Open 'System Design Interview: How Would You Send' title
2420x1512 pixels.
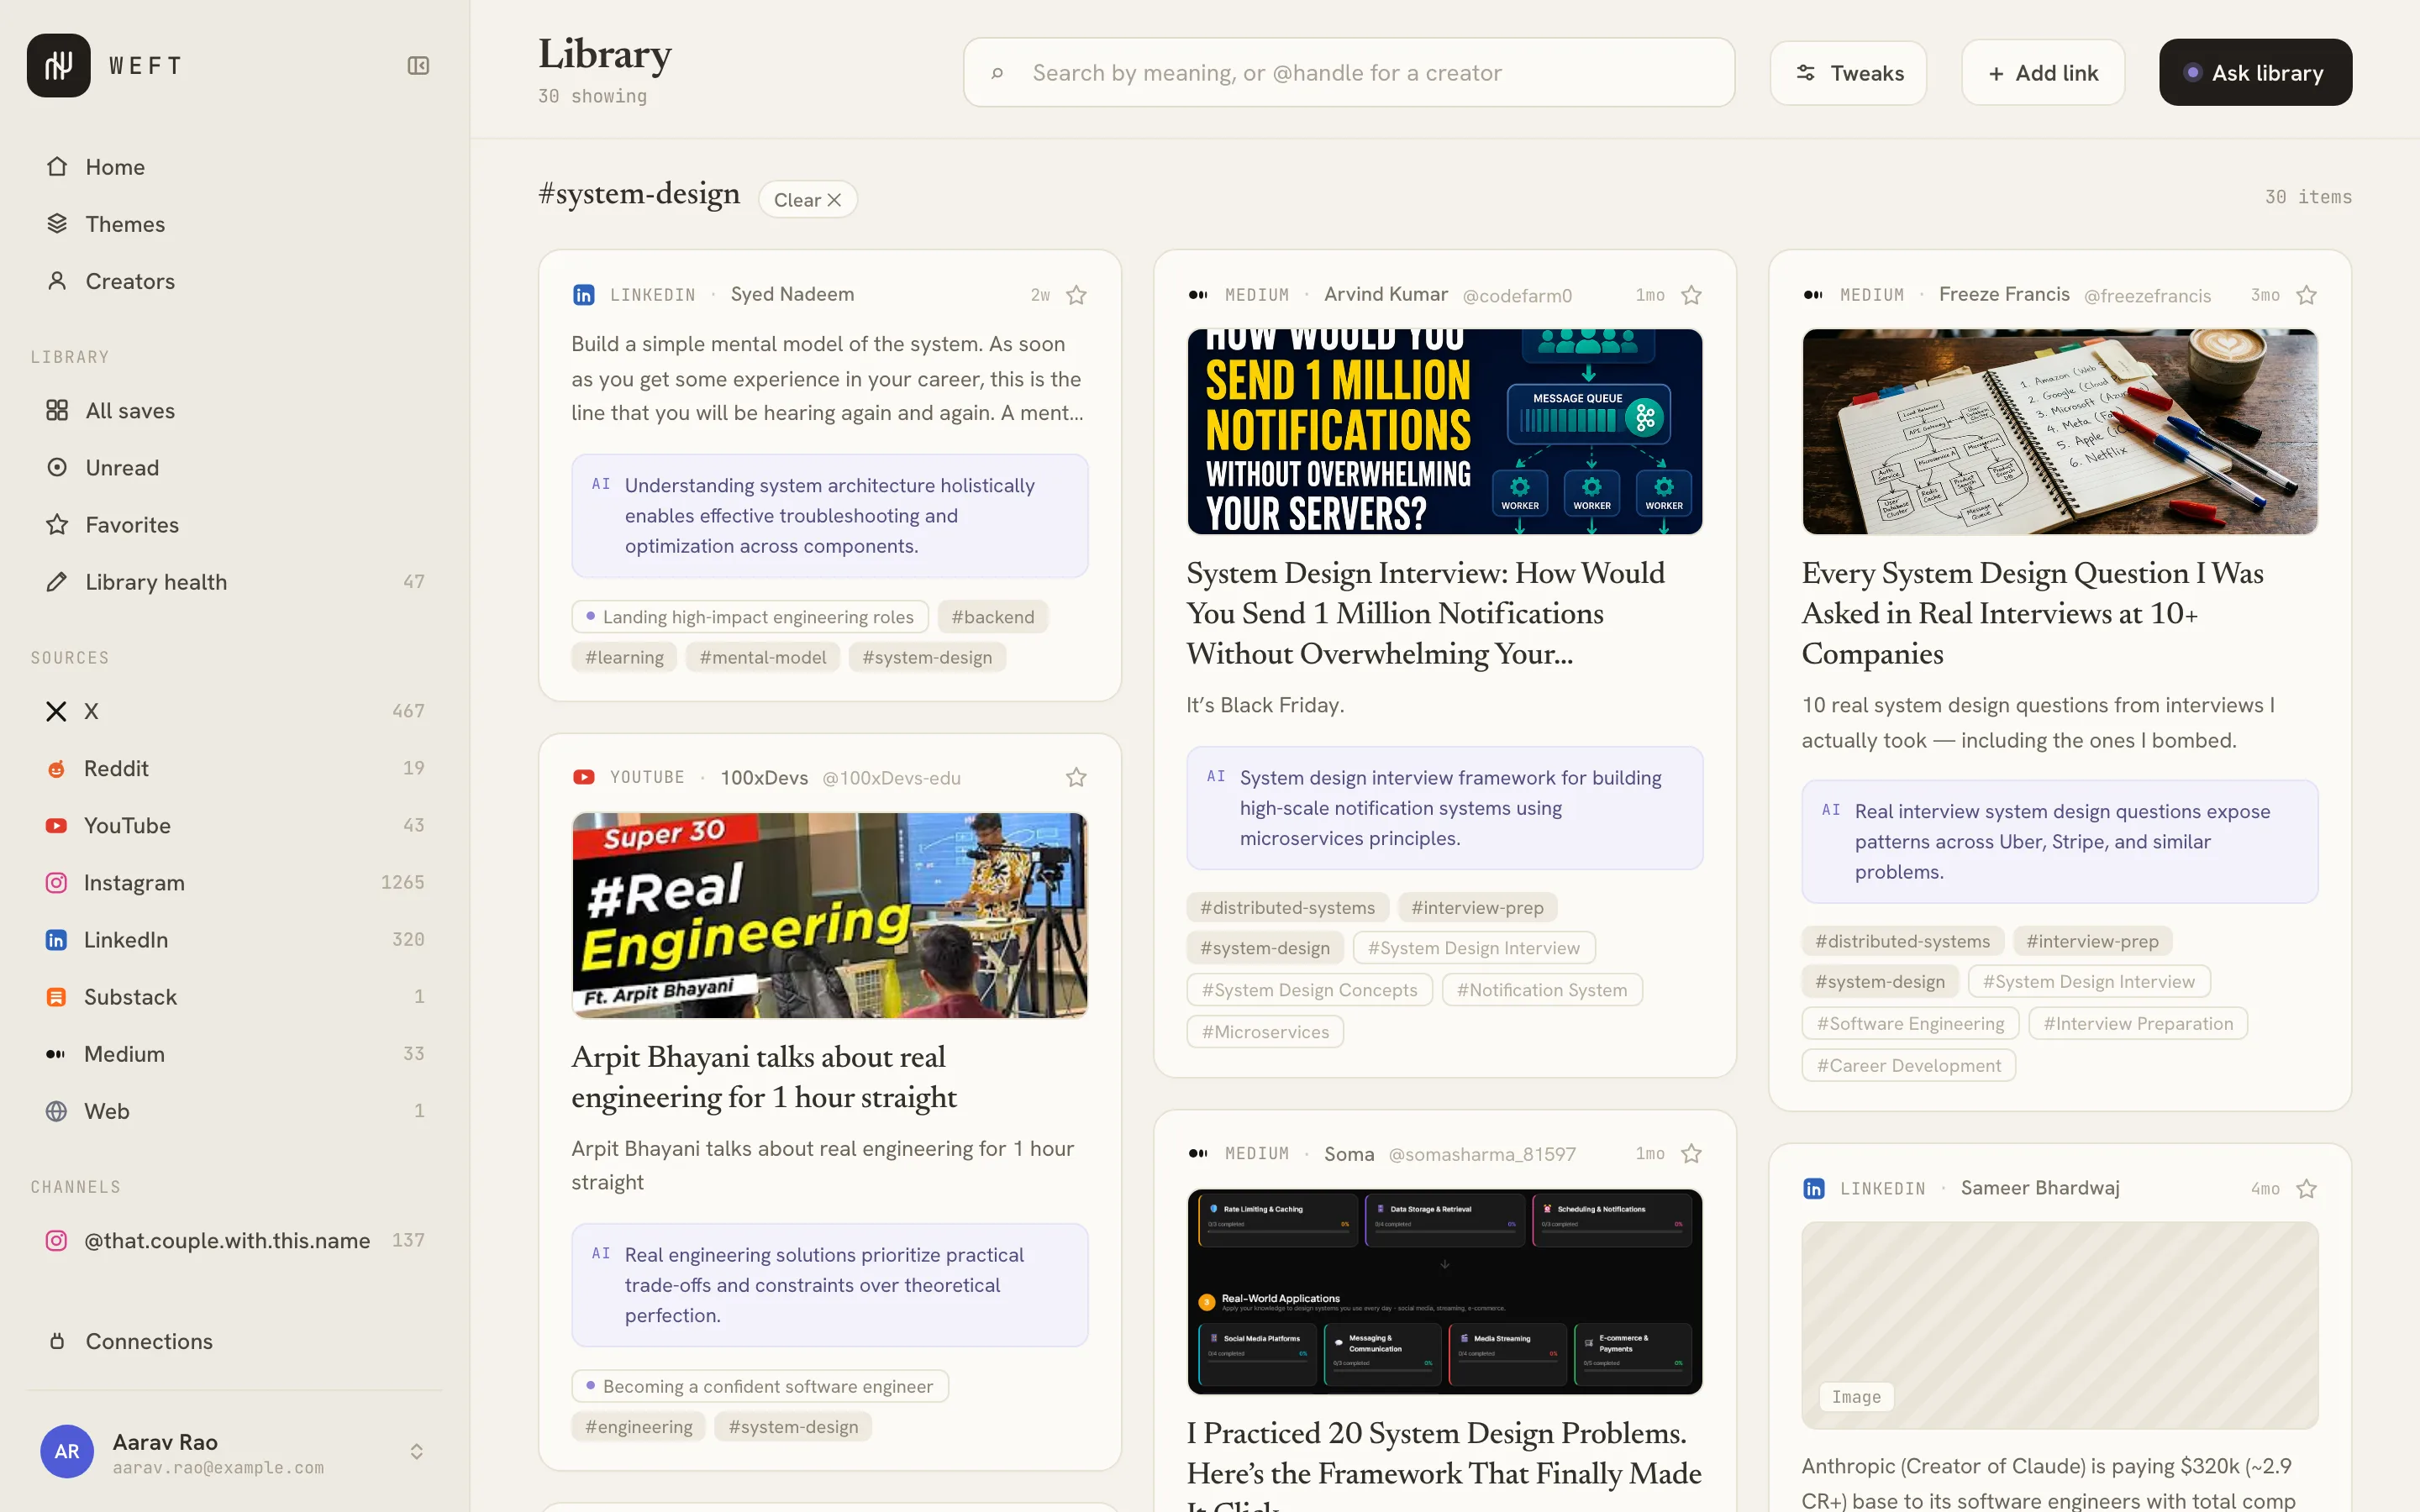point(1425,613)
